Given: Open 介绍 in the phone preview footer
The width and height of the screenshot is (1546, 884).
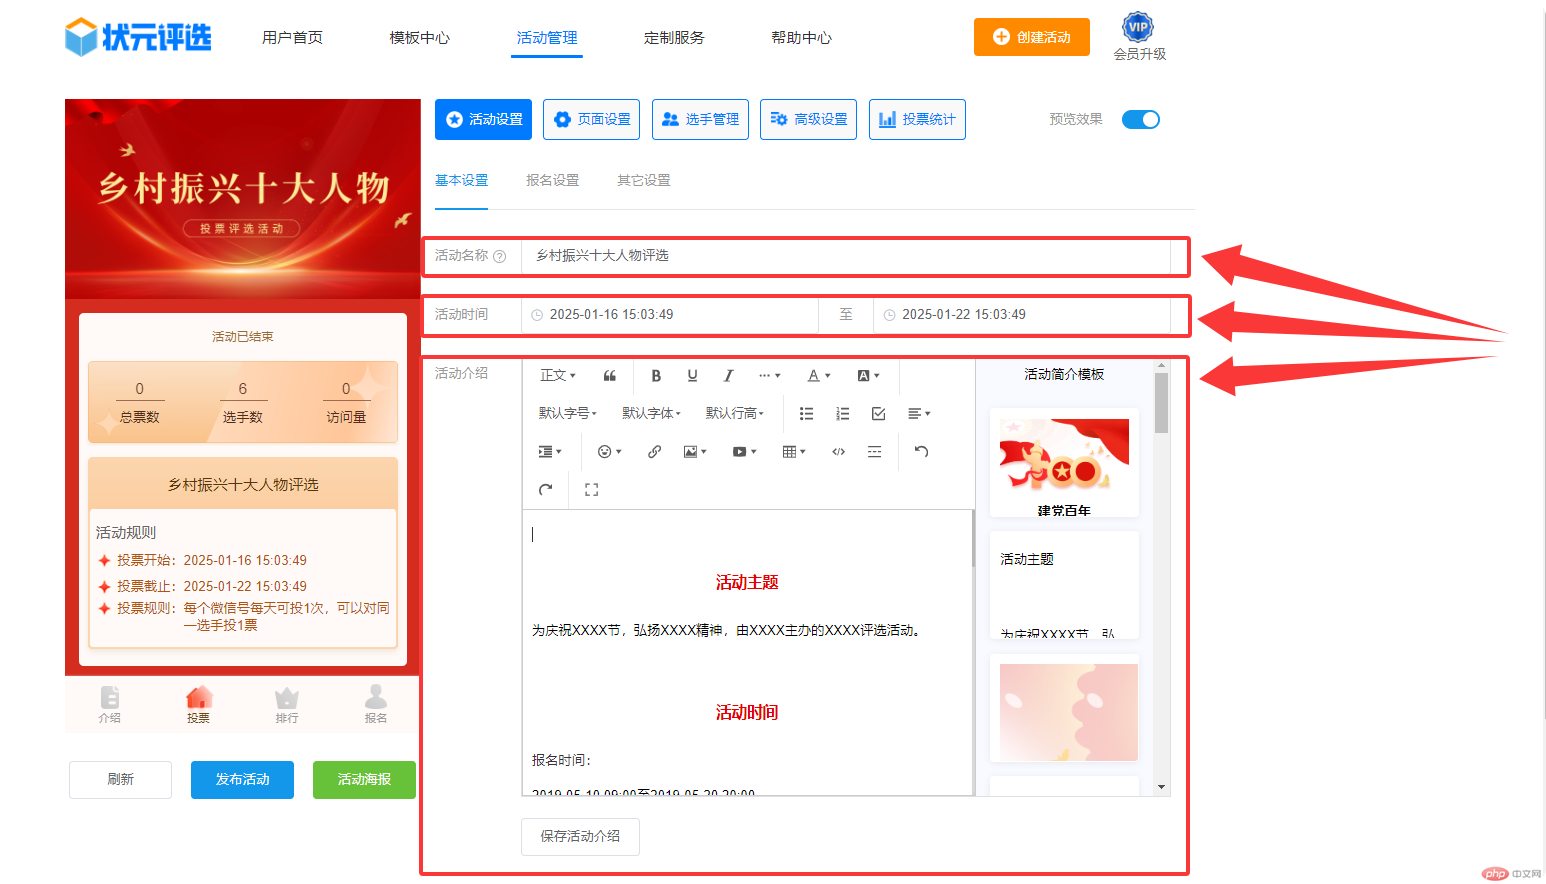Looking at the screenshot, I should coord(110,705).
